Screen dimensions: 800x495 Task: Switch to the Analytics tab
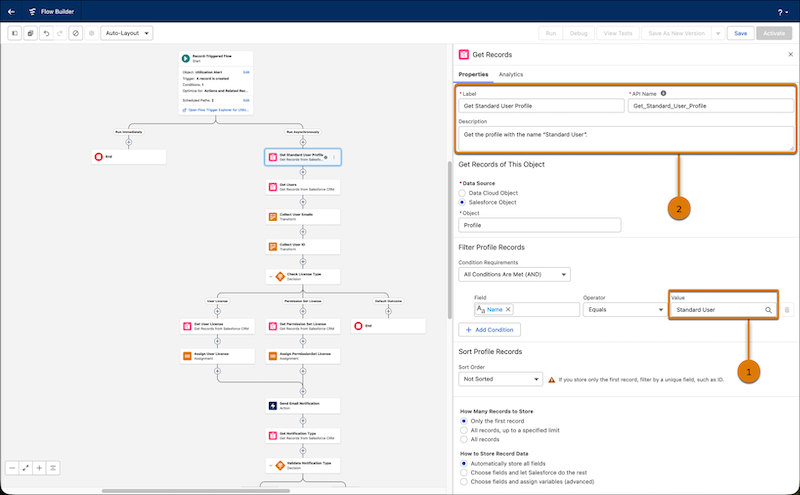click(x=511, y=75)
